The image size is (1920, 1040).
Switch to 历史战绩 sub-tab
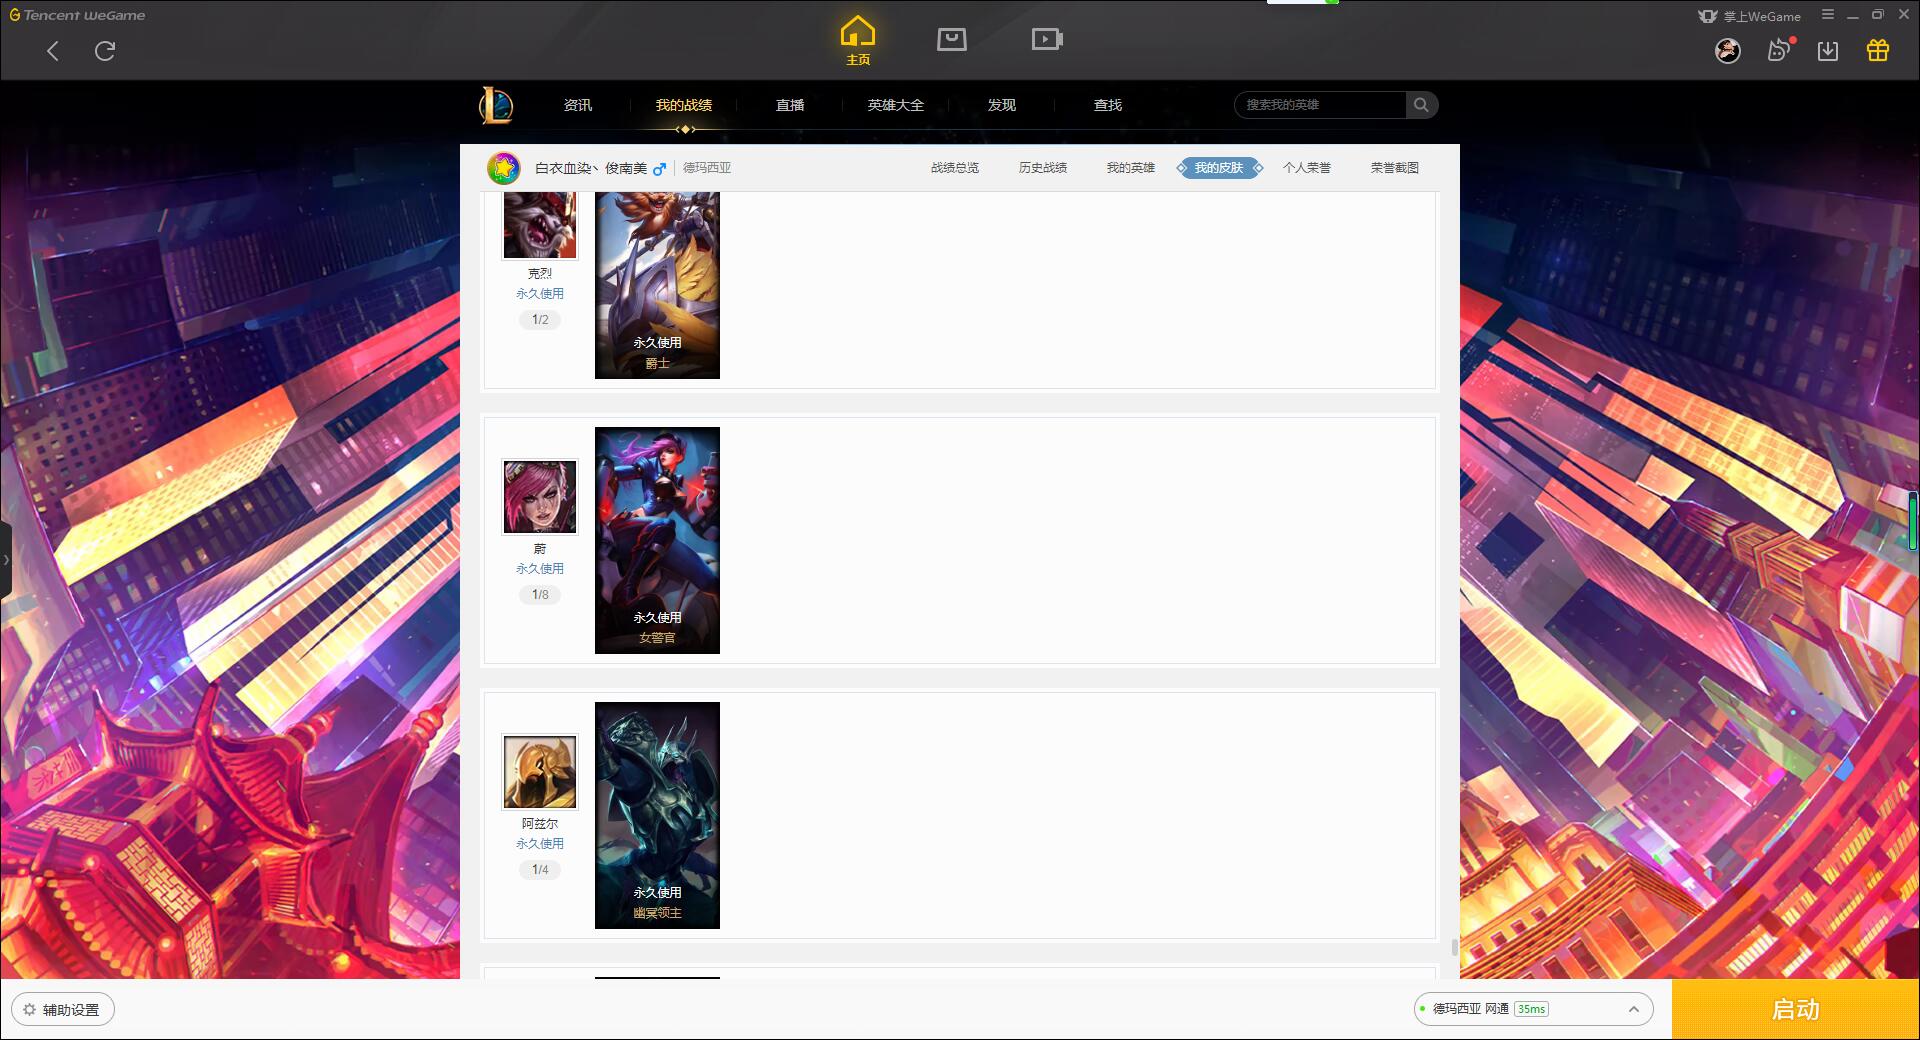coord(1043,168)
